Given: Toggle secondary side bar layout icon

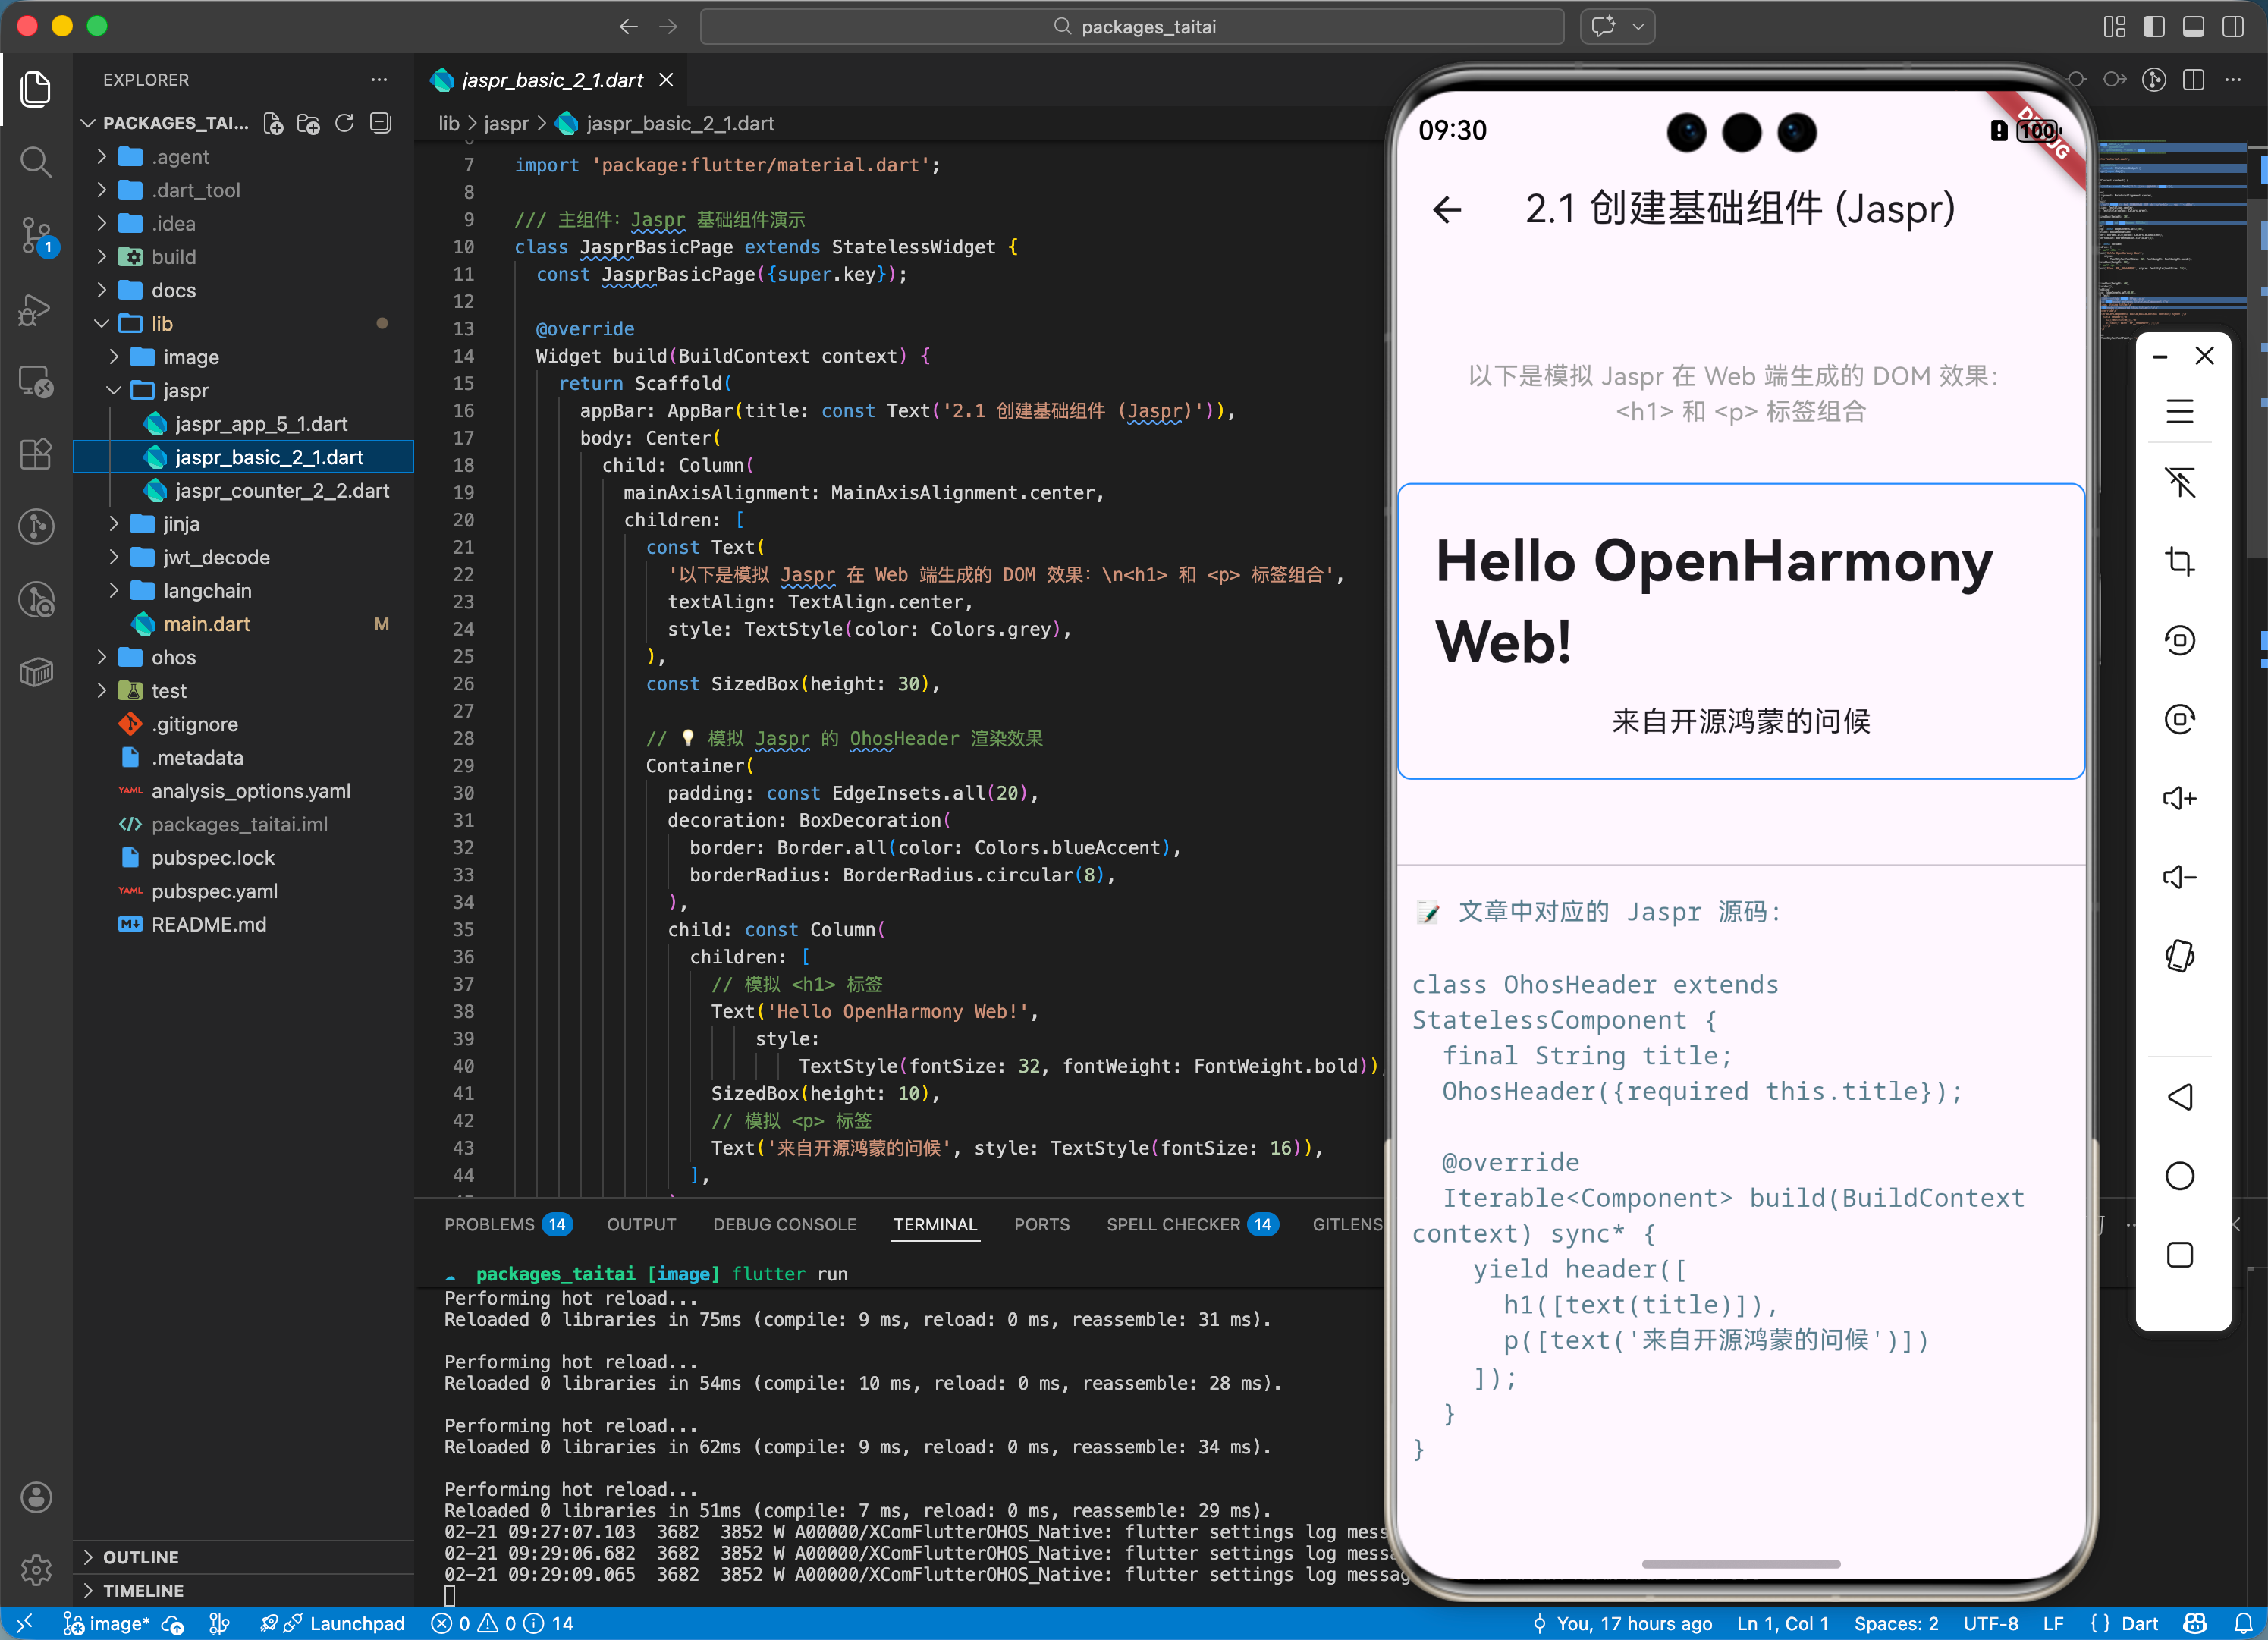Looking at the screenshot, I should pos(2232,27).
